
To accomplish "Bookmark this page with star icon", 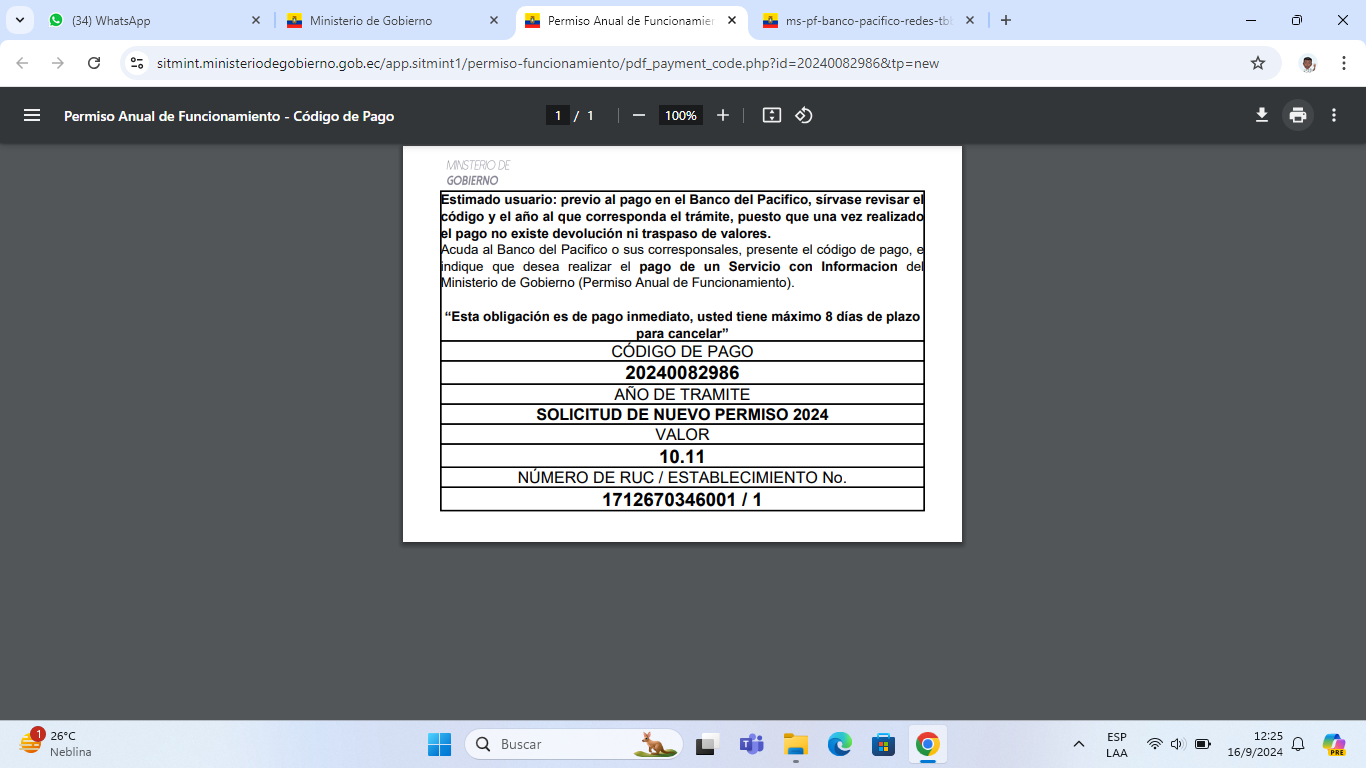I will tap(1258, 63).
